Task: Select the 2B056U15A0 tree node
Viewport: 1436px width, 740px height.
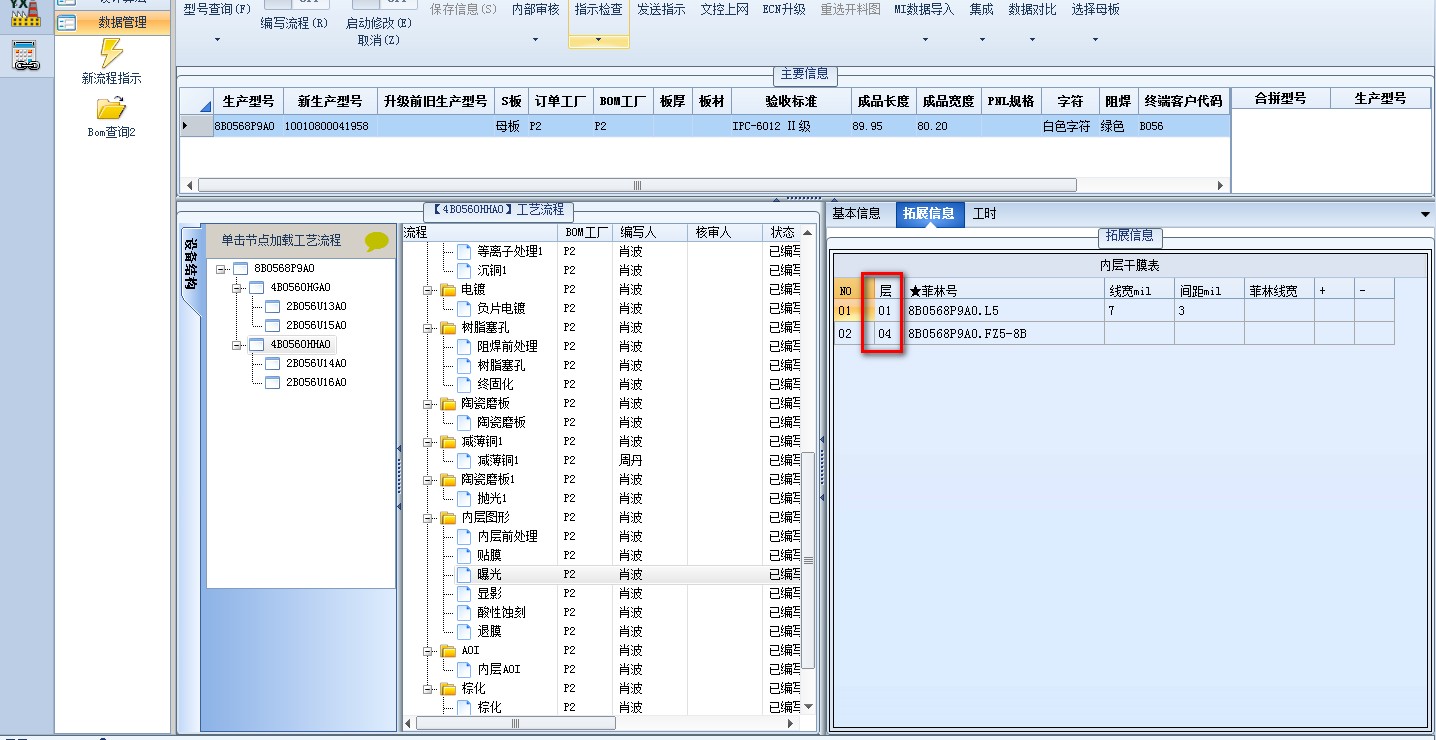Action: coord(316,326)
